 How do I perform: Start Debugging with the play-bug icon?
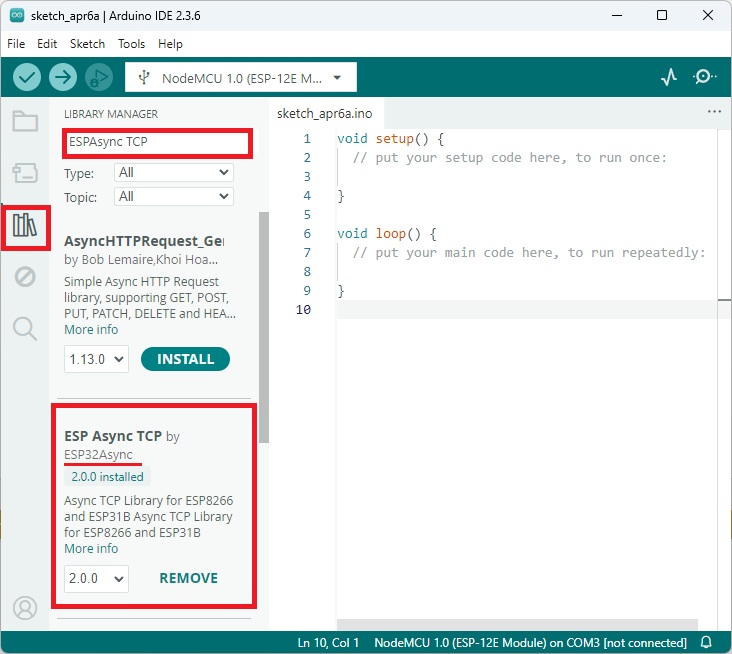99,77
